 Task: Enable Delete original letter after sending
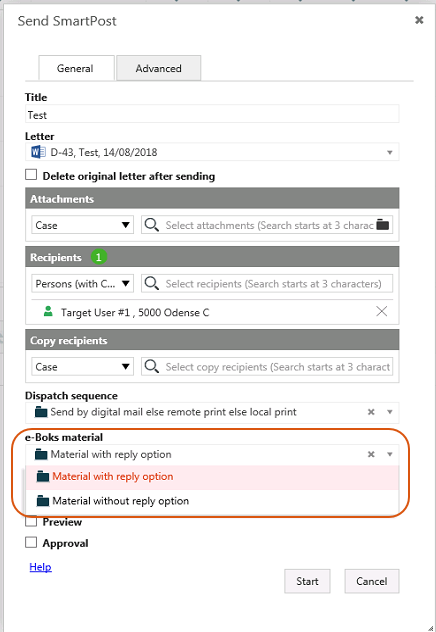click(x=31, y=175)
